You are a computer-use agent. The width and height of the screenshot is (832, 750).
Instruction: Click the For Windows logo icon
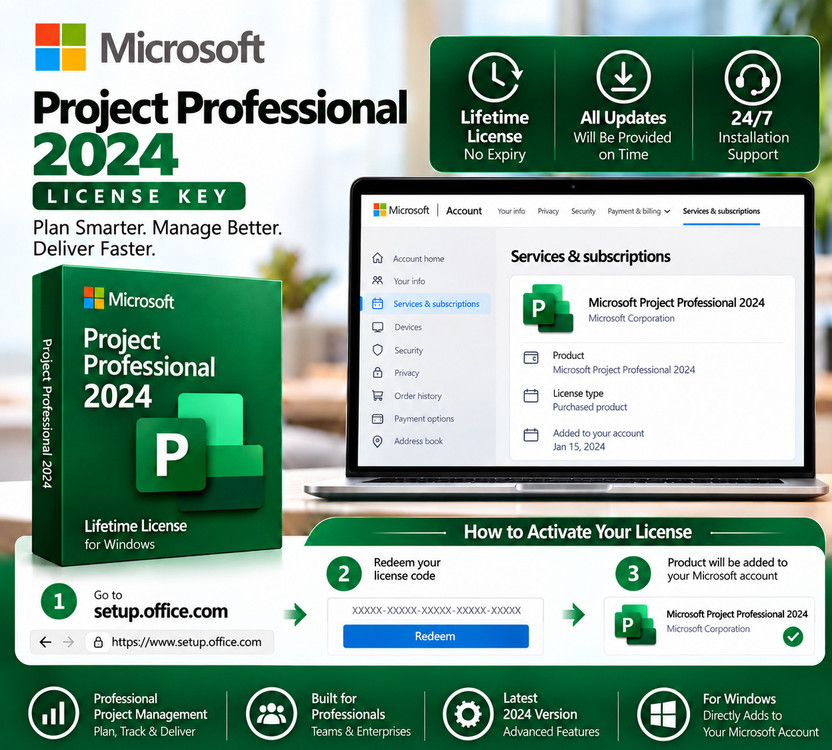pyautogui.click(x=663, y=714)
